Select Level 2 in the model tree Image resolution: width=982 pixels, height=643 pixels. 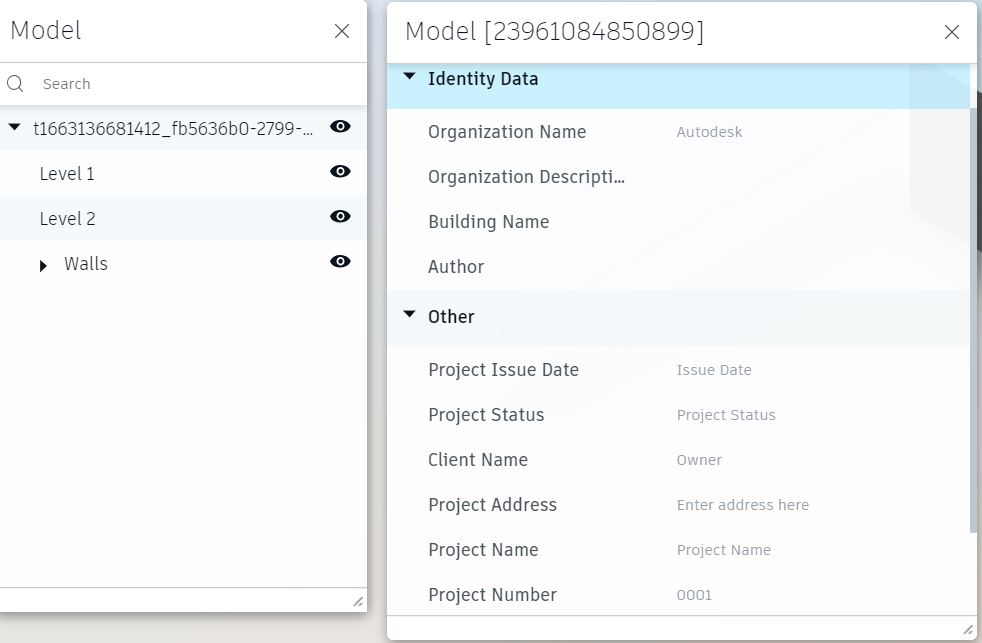coord(67,219)
